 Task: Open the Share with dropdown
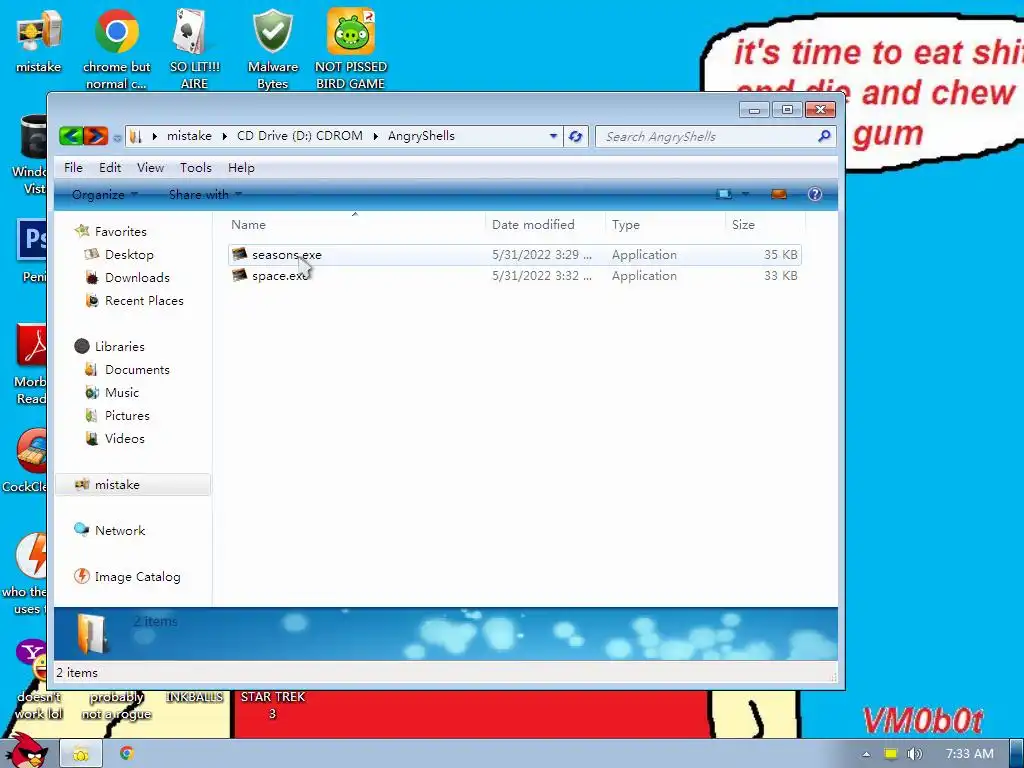[205, 195]
